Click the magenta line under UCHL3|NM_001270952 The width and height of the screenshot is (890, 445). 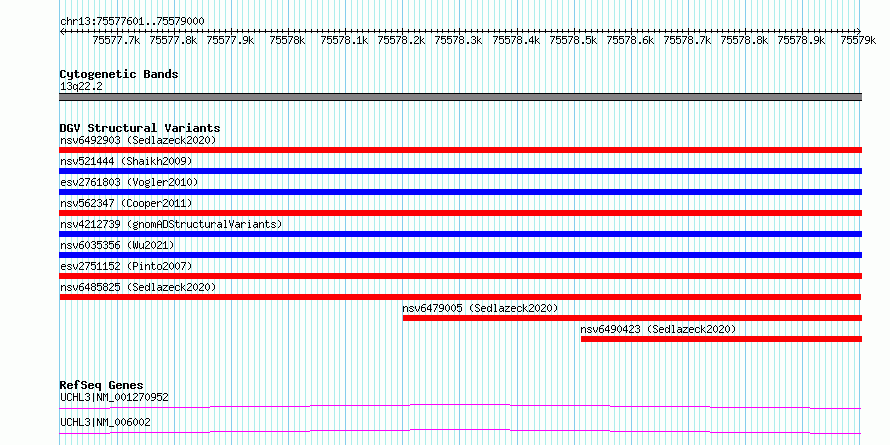[x=460, y=406]
